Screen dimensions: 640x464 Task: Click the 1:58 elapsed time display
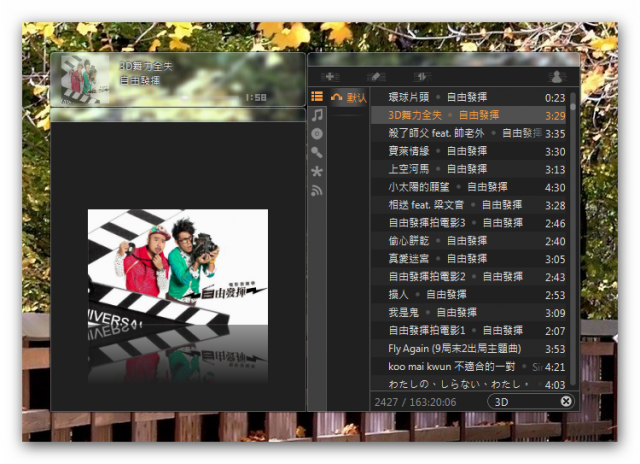tap(256, 98)
